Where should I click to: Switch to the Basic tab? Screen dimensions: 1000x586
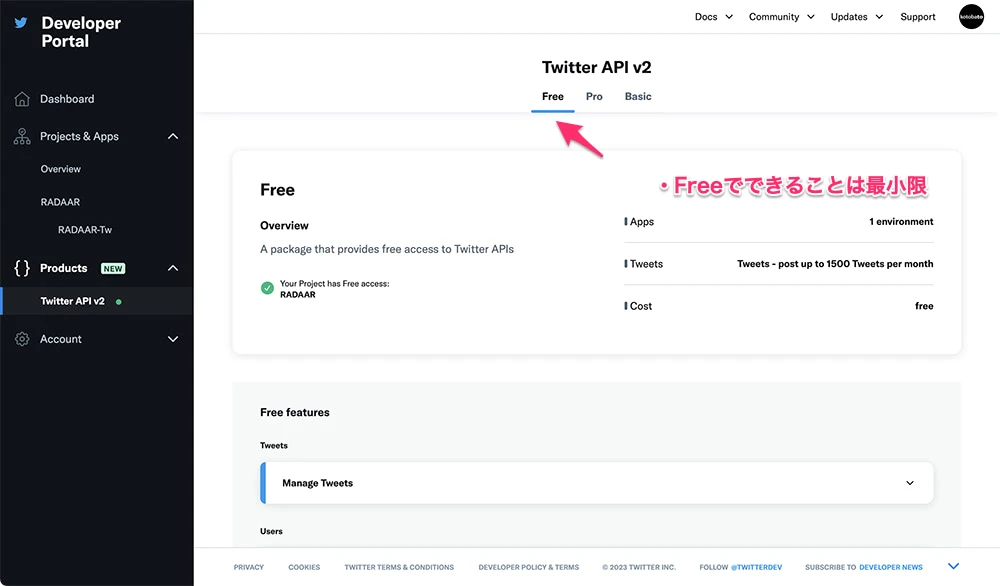[638, 97]
